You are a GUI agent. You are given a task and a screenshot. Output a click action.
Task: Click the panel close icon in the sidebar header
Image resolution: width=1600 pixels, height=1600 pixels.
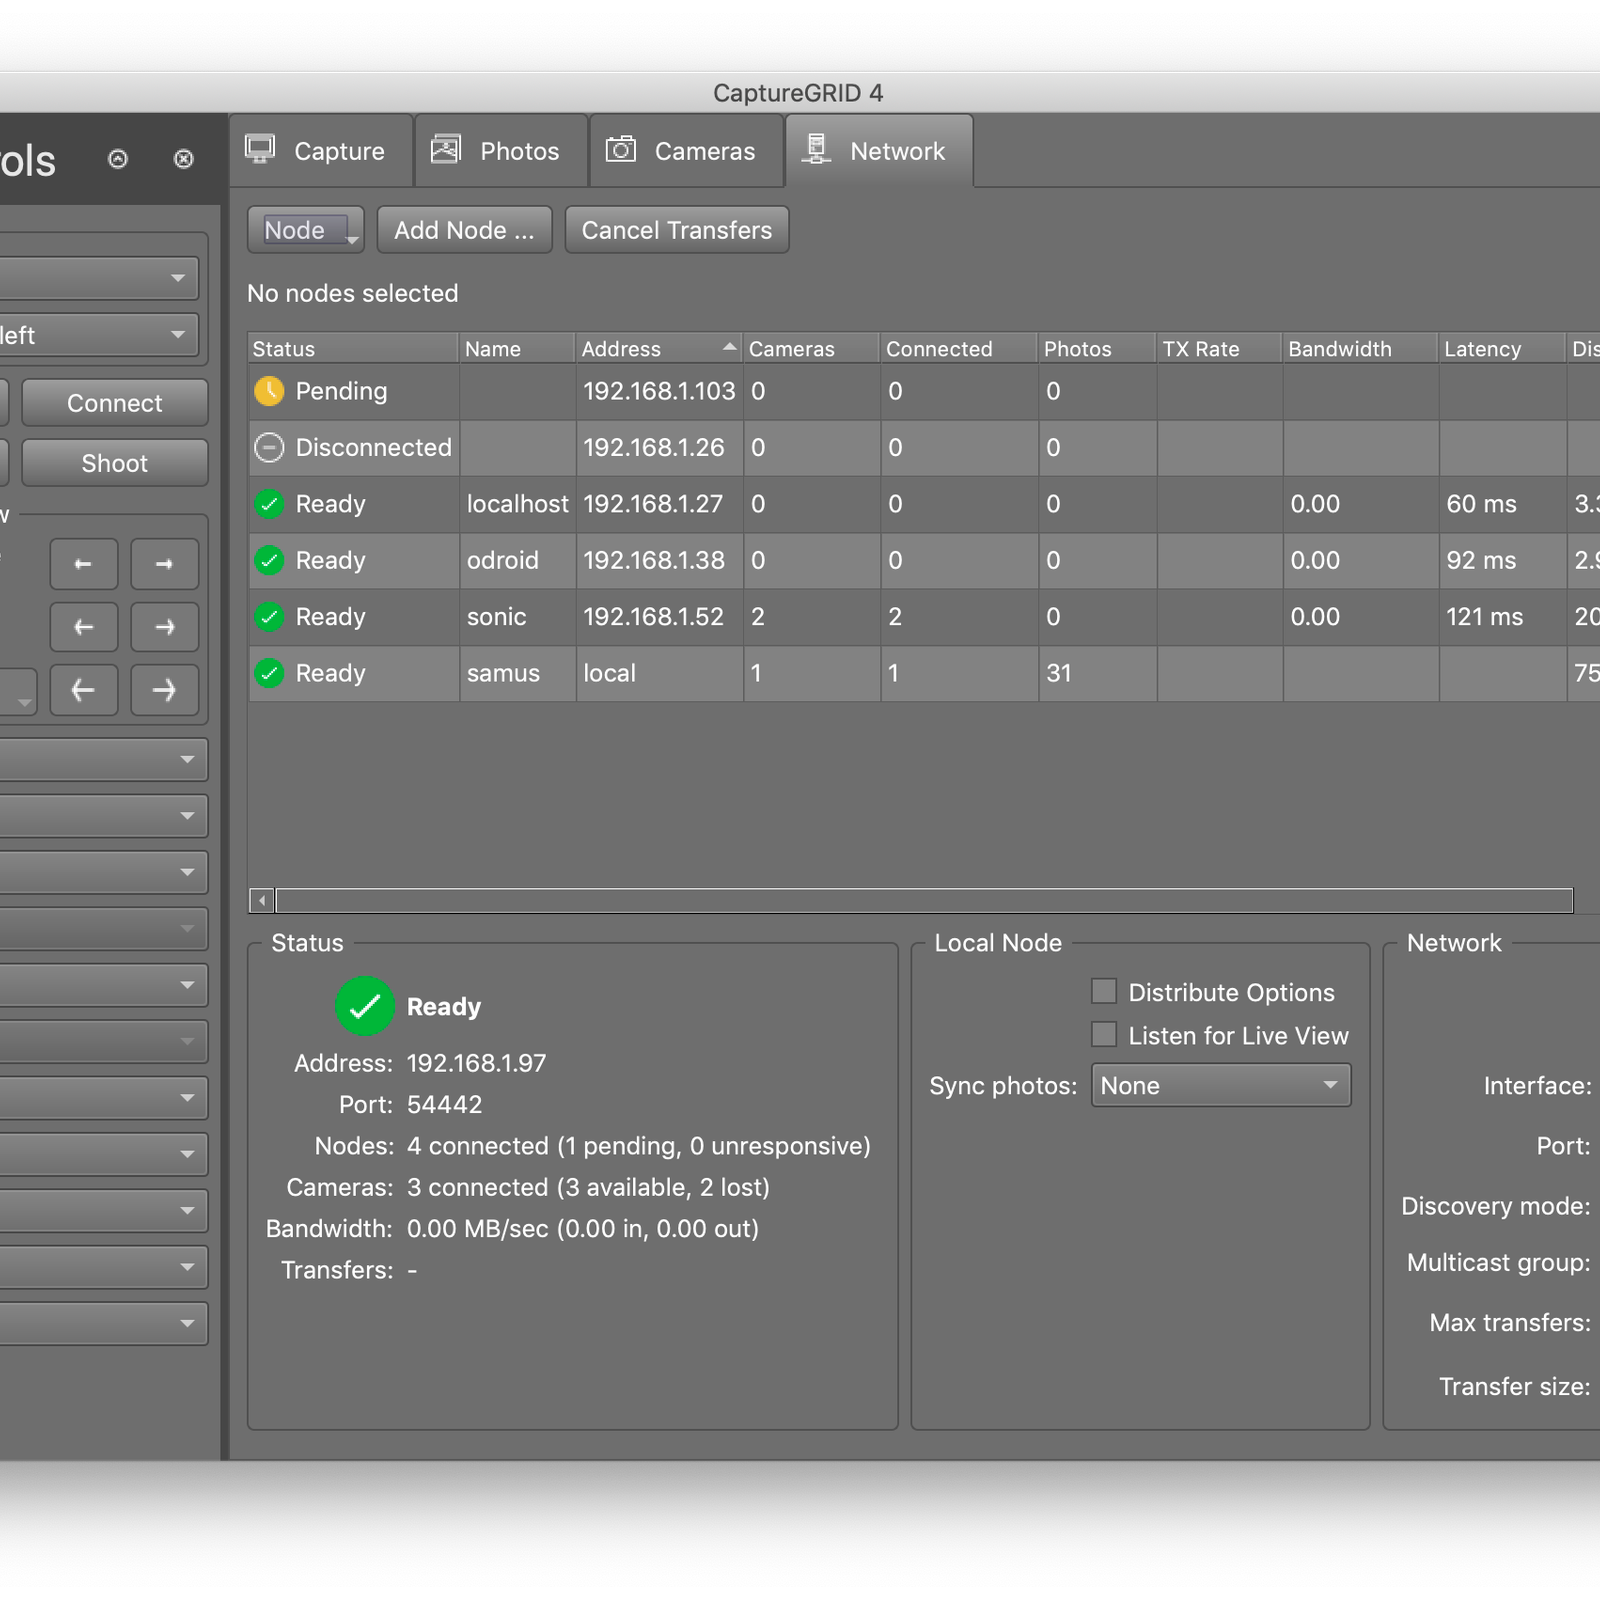coord(183,159)
